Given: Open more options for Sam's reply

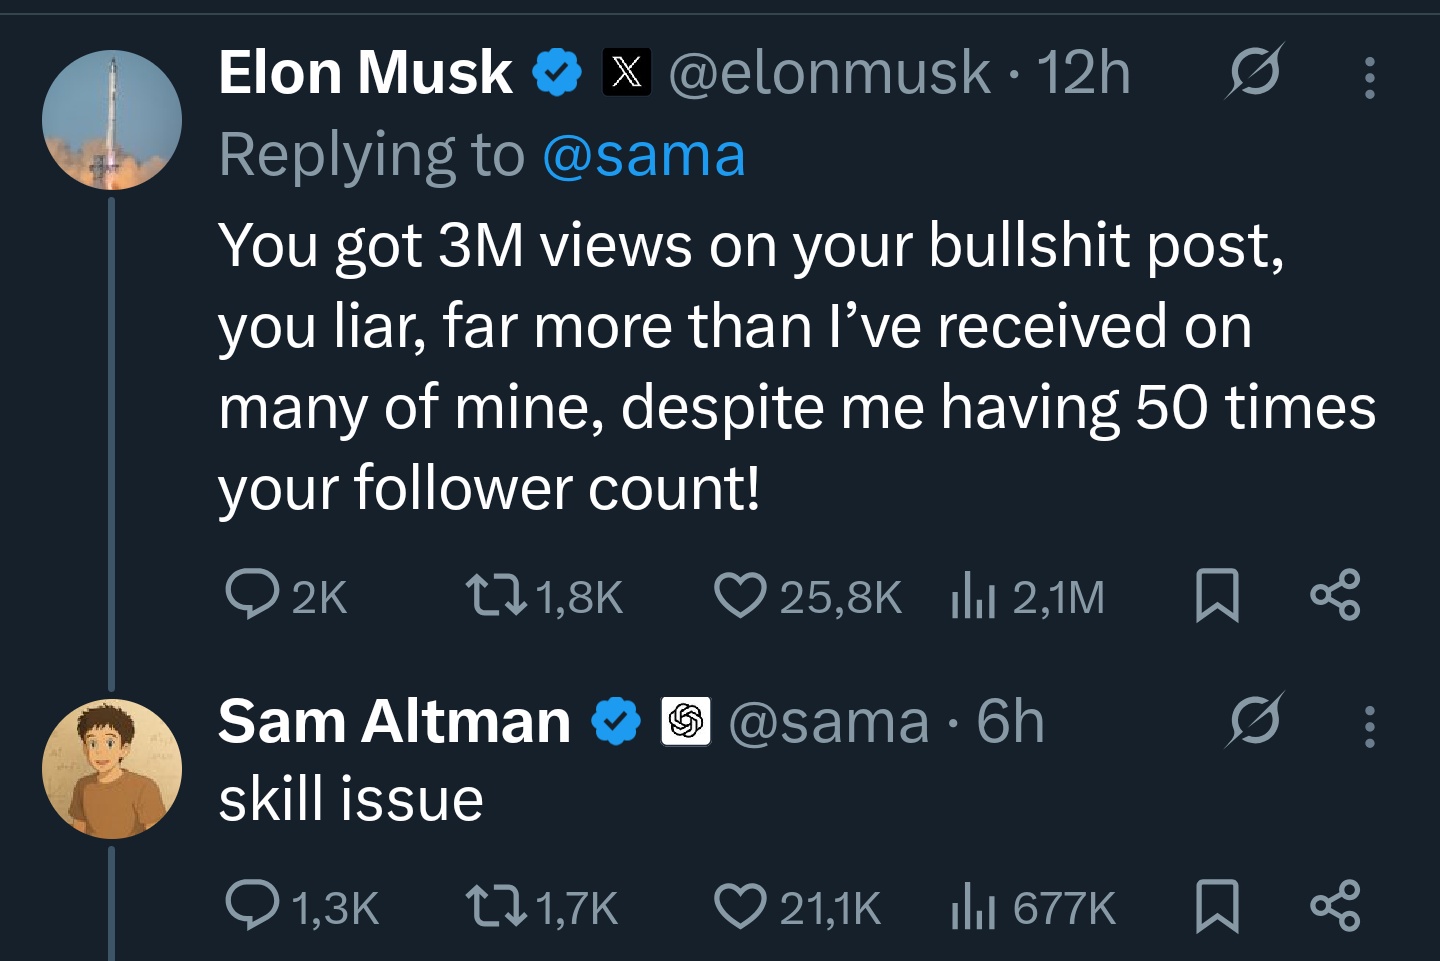Looking at the screenshot, I should [x=1369, y=726].
